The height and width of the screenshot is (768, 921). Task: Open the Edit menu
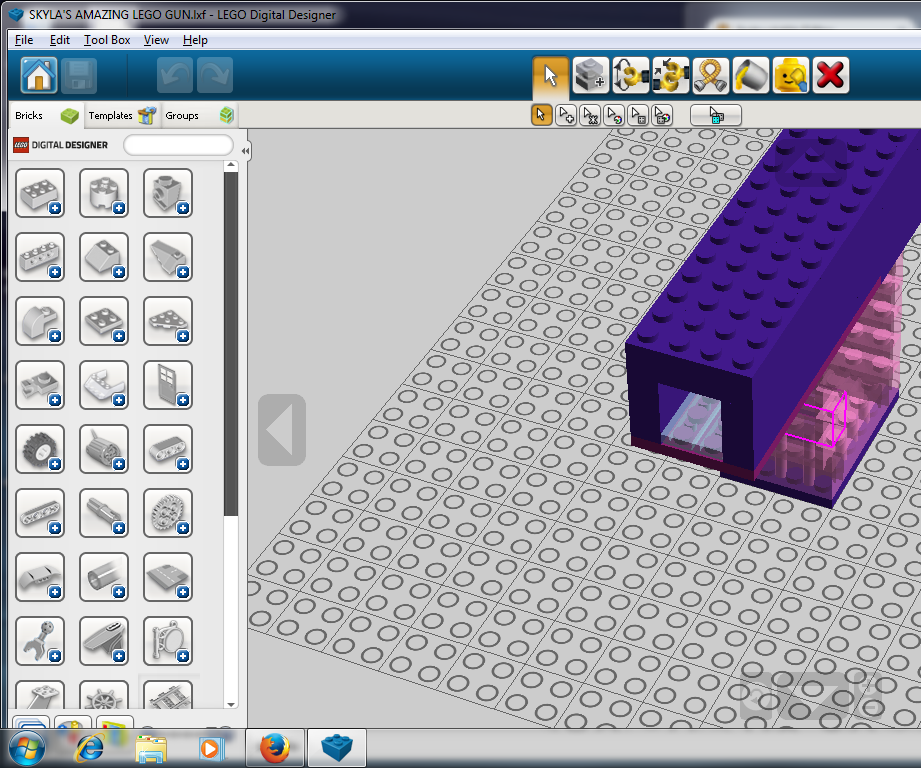coord(60,40)
